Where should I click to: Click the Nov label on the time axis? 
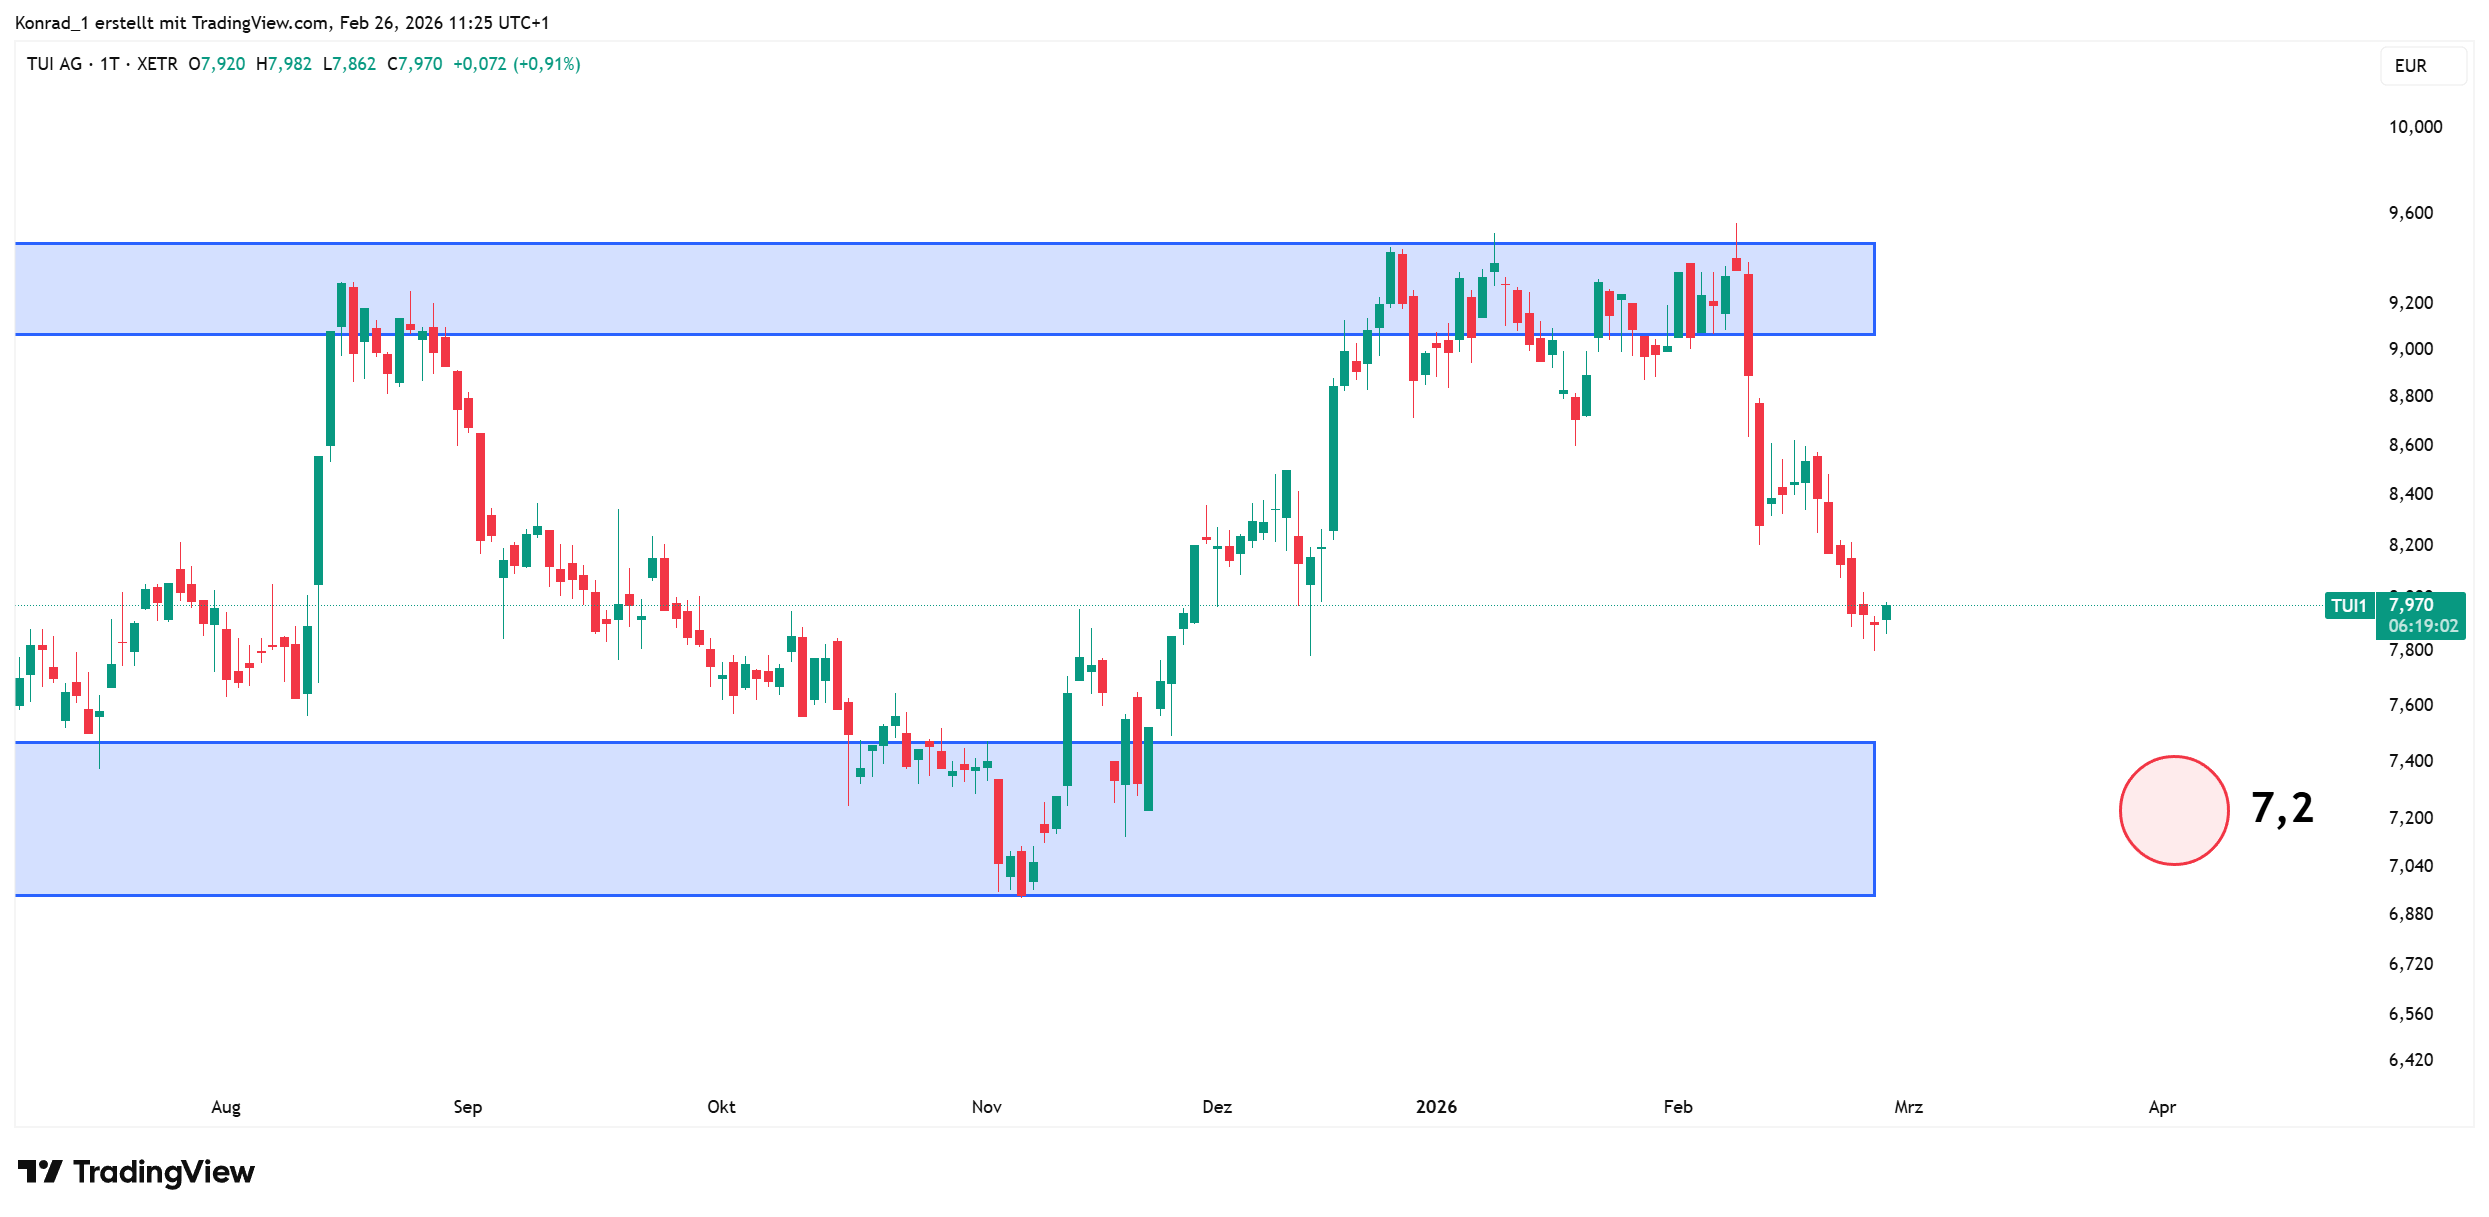point(986,1107)
